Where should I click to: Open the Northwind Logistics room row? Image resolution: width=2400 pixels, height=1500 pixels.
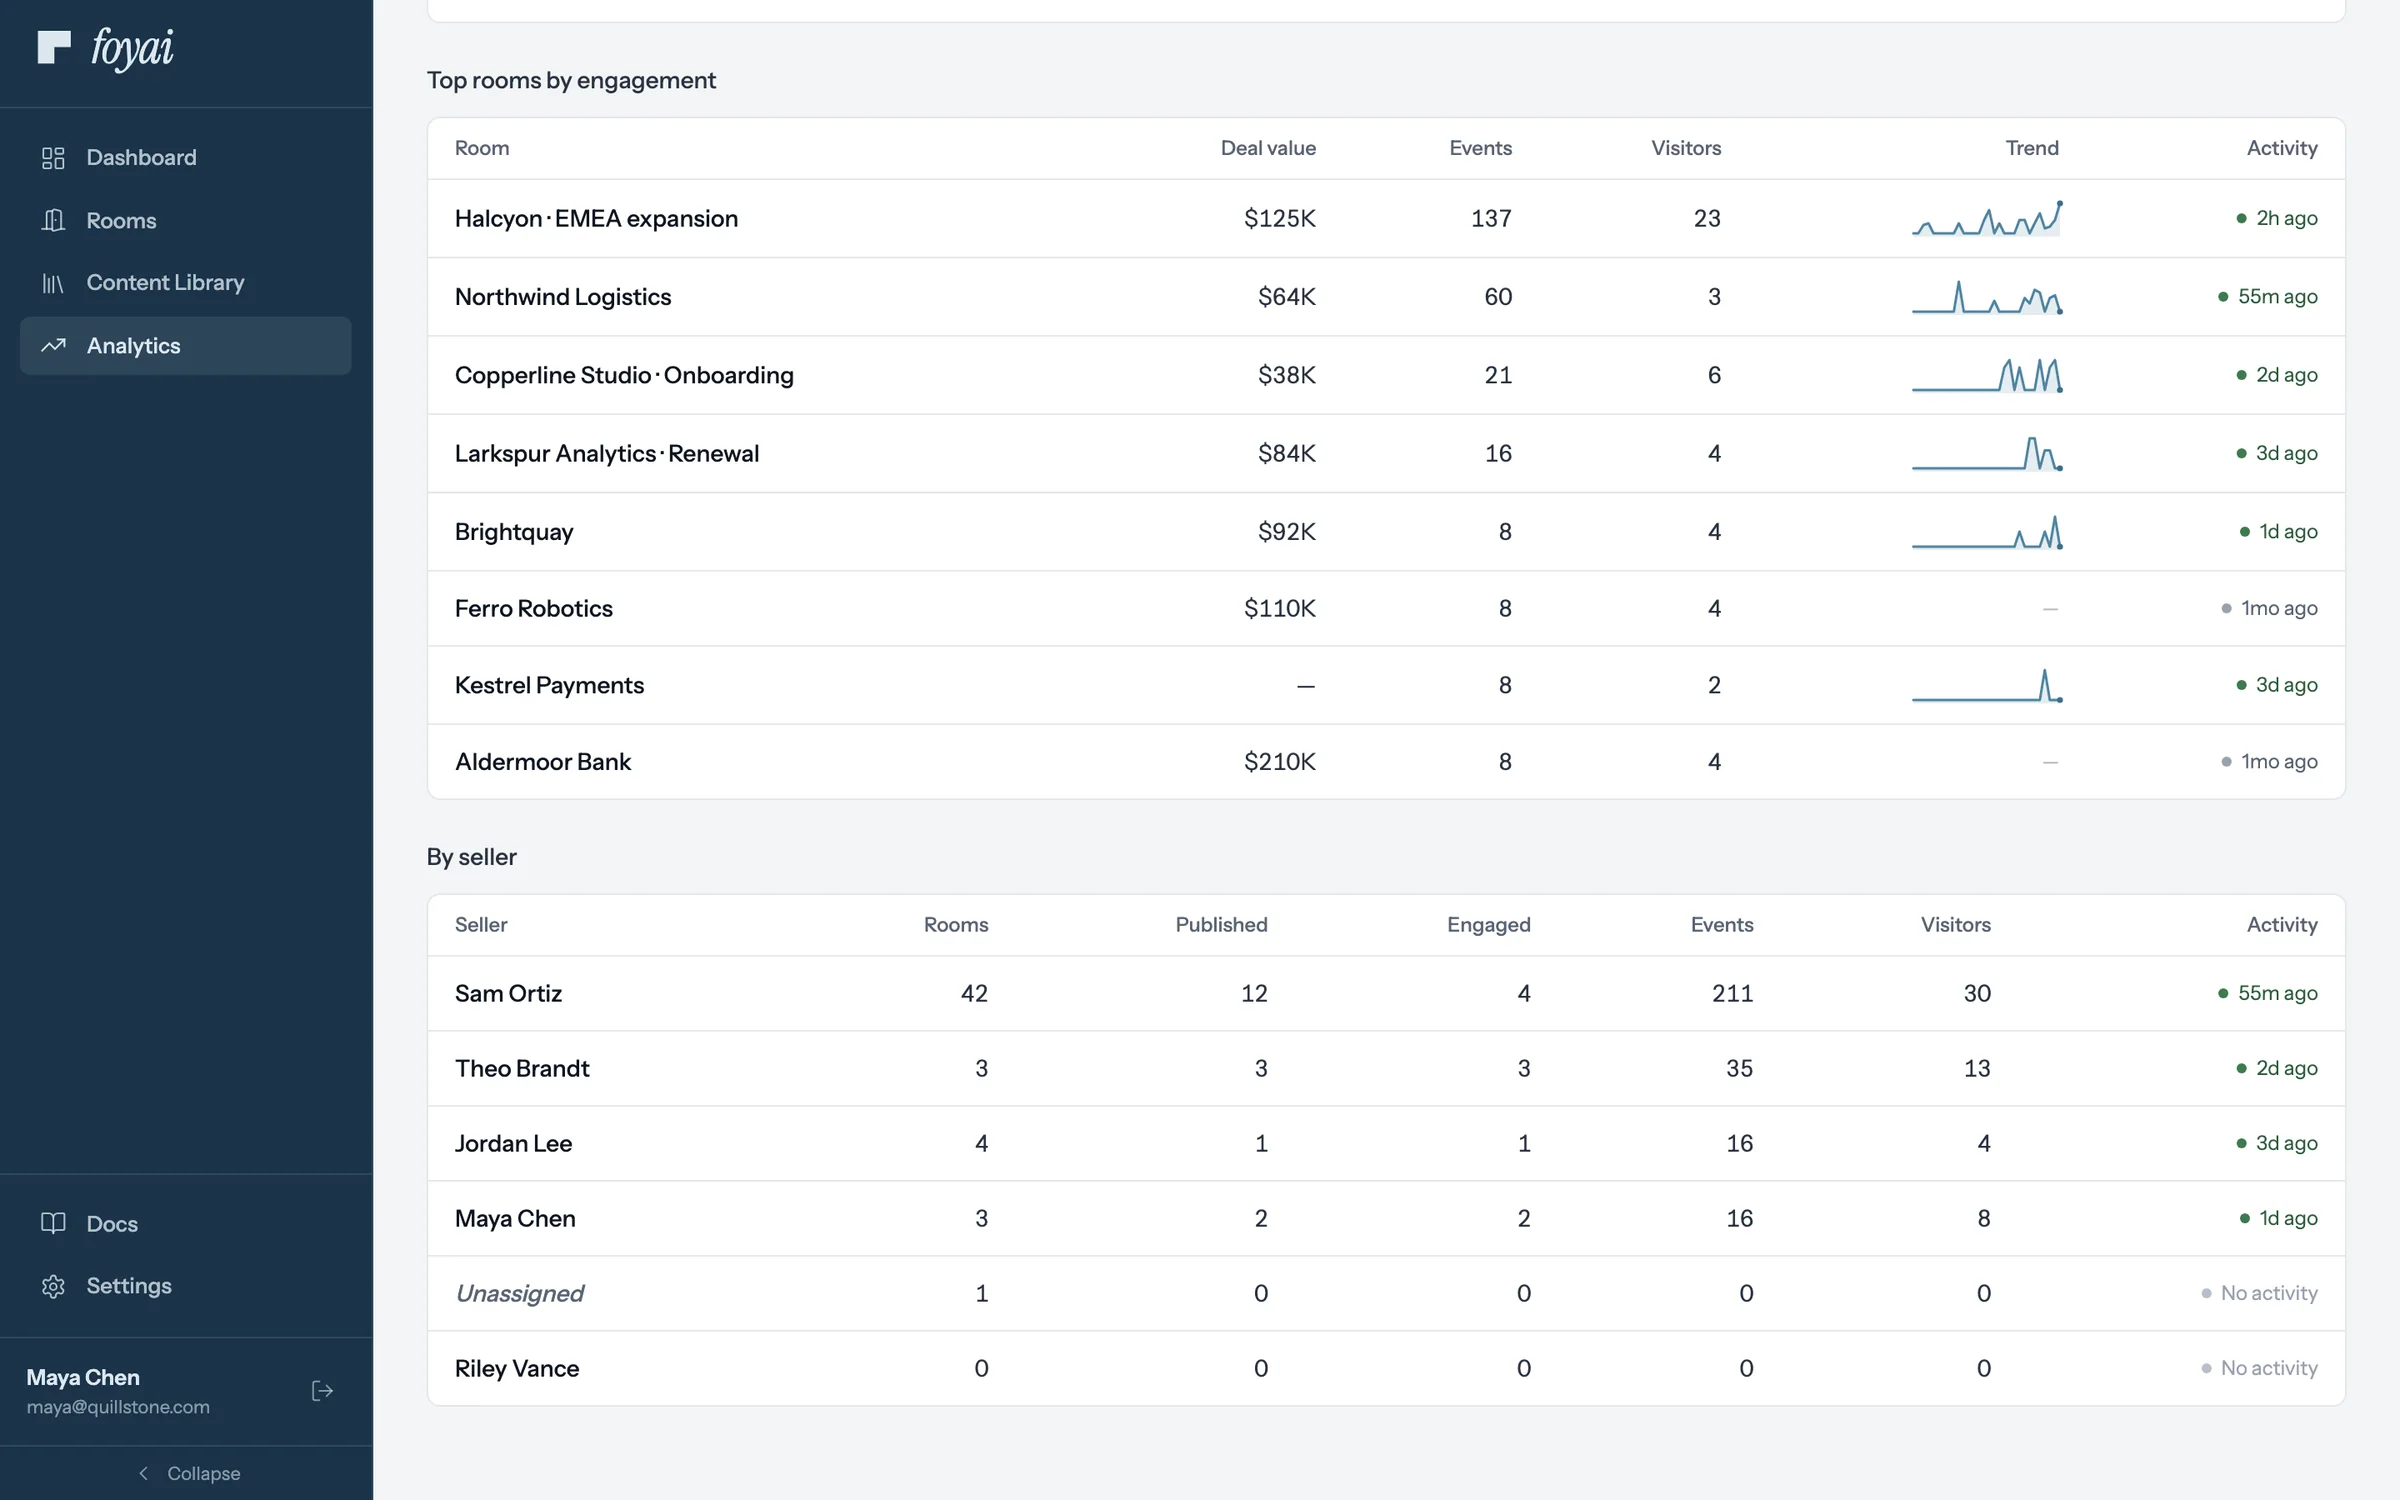1386,296
